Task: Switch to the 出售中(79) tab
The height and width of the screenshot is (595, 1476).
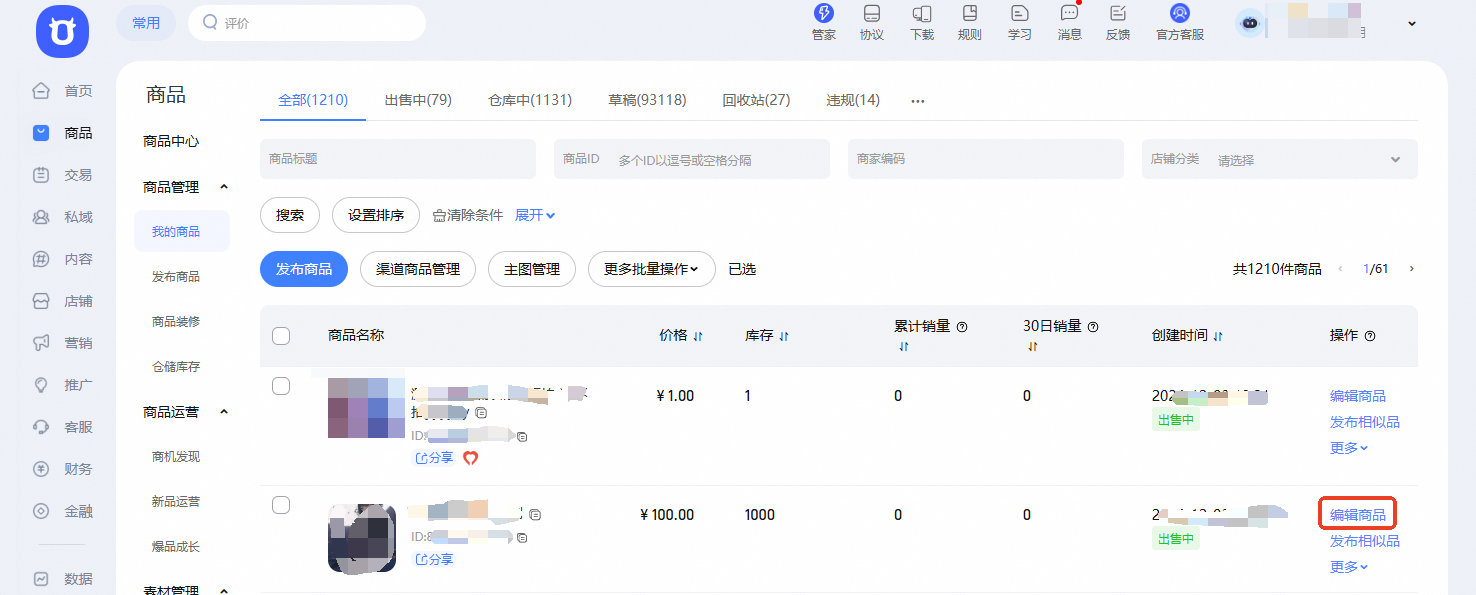Action: tap(418, 100)
